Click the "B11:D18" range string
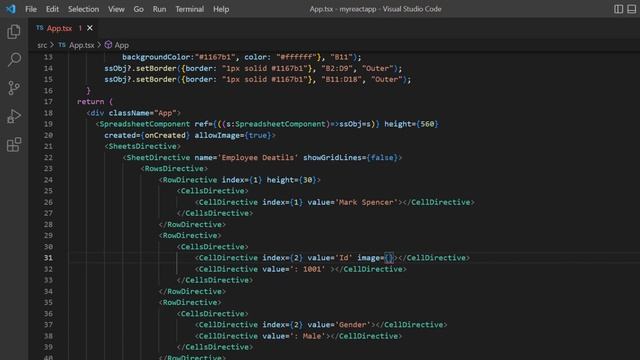640x360 pixels. pyautogui.click(x=342, y=79)
